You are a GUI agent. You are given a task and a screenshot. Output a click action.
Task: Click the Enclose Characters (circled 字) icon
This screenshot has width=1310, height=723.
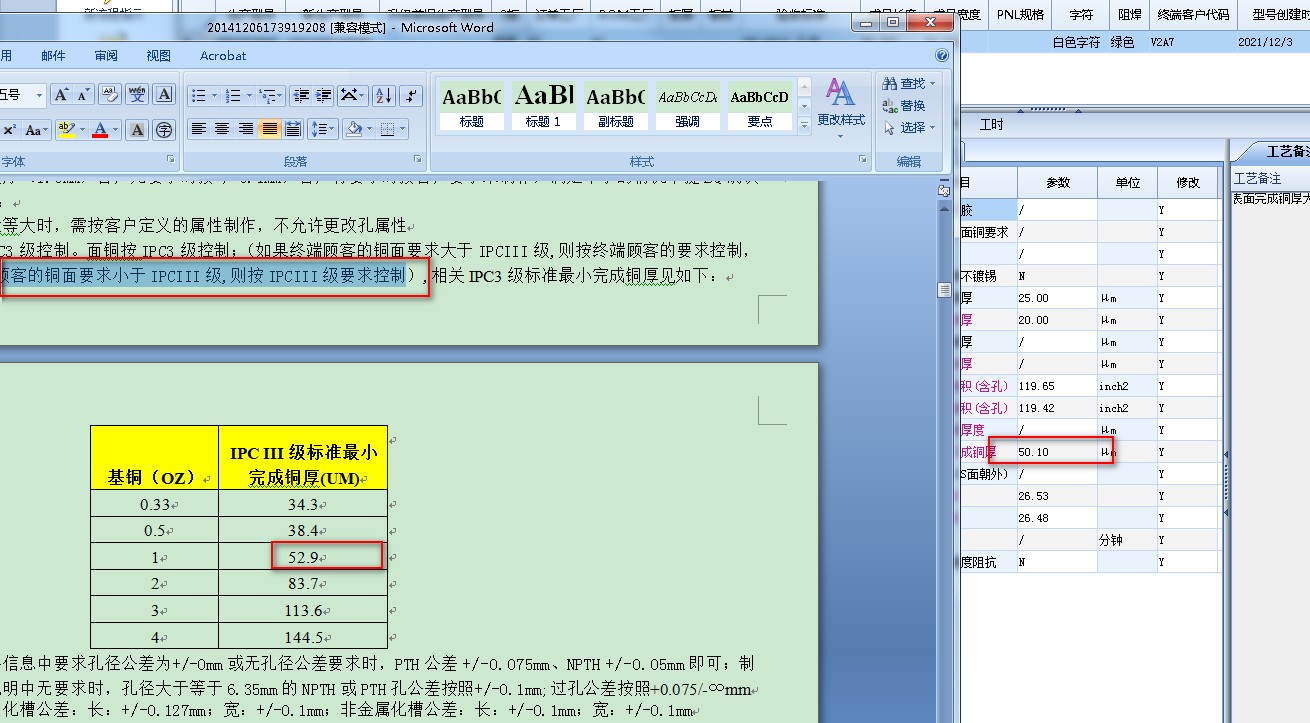[x=164, y=130]
